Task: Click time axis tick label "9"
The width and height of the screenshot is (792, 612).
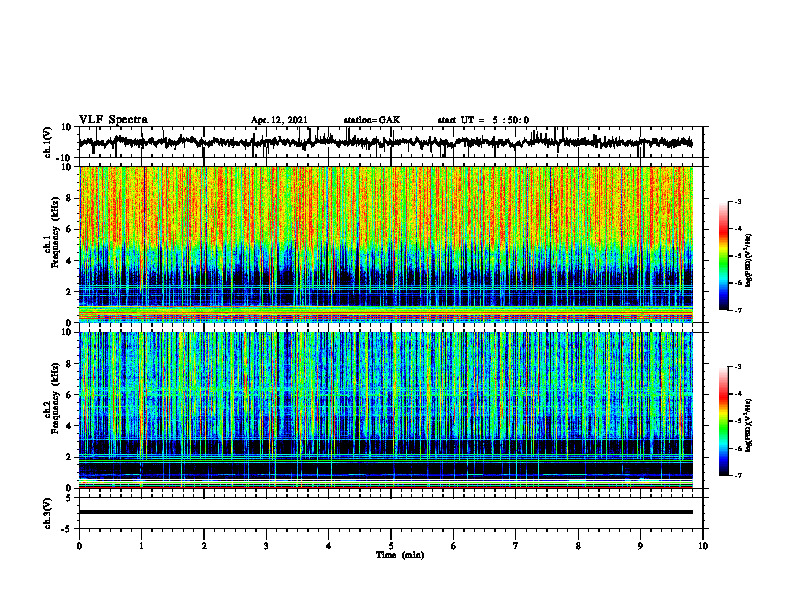Action: [x=640, y=546]
